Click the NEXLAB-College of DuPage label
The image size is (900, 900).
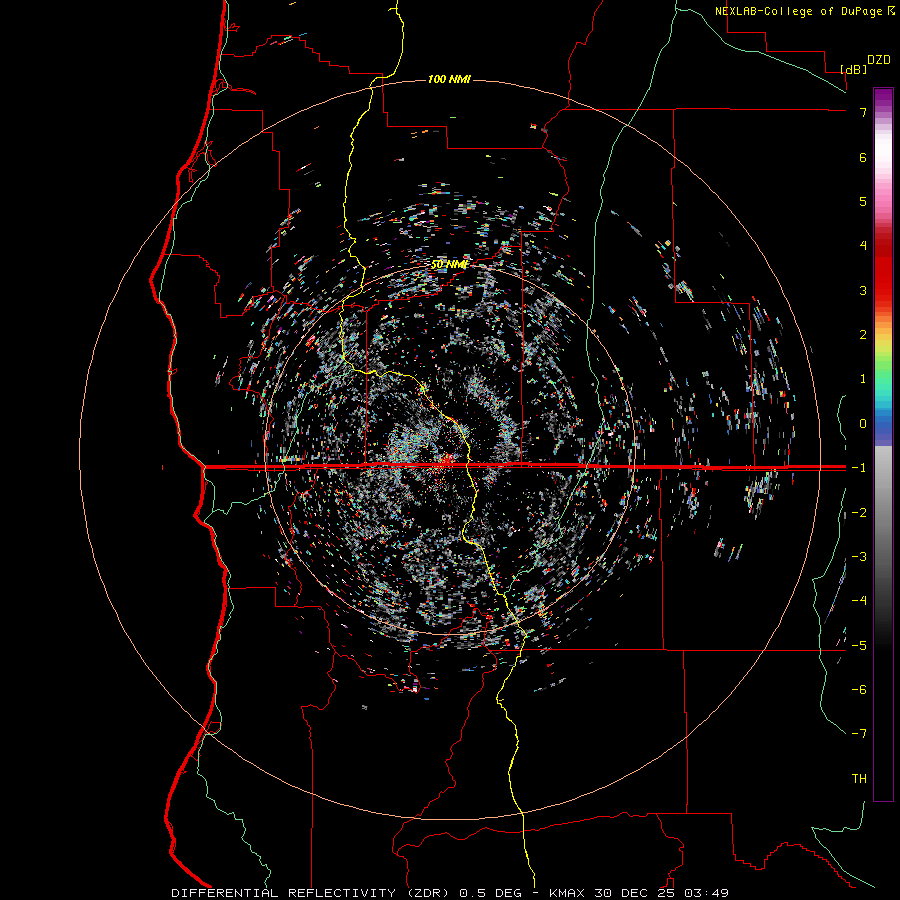tap(800, 11)
